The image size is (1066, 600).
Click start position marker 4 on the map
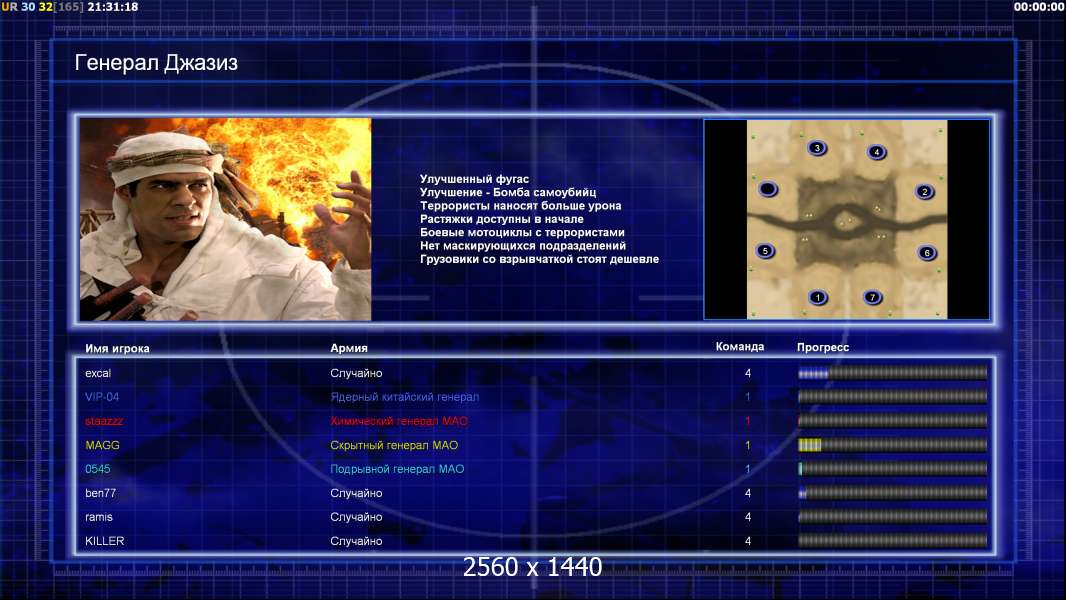point(877,152)
